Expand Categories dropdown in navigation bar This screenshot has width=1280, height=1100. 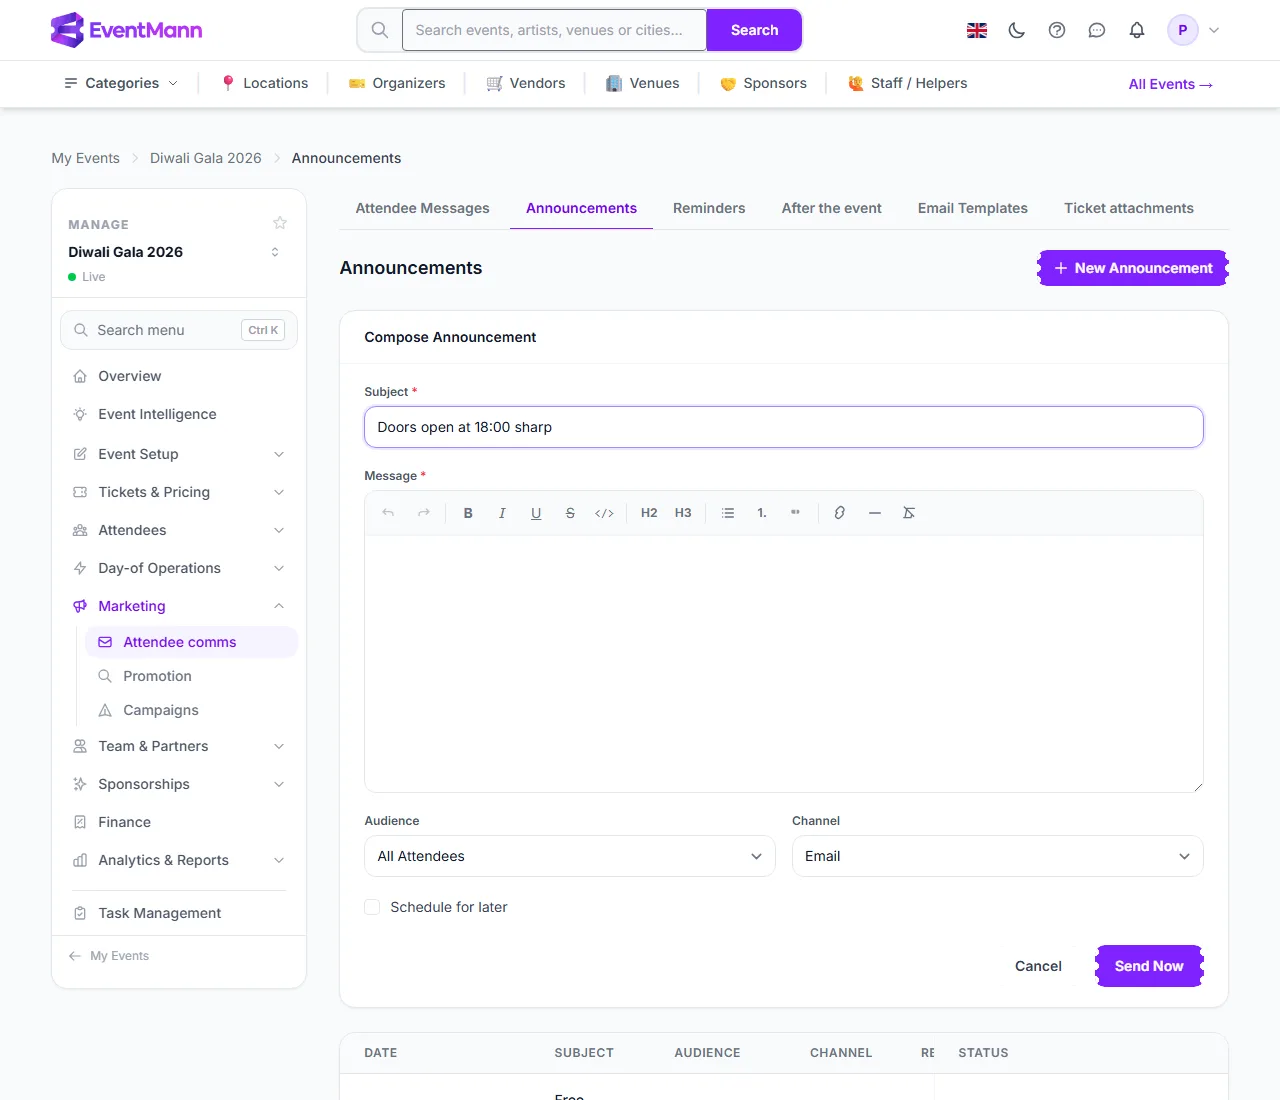[121, 83]
